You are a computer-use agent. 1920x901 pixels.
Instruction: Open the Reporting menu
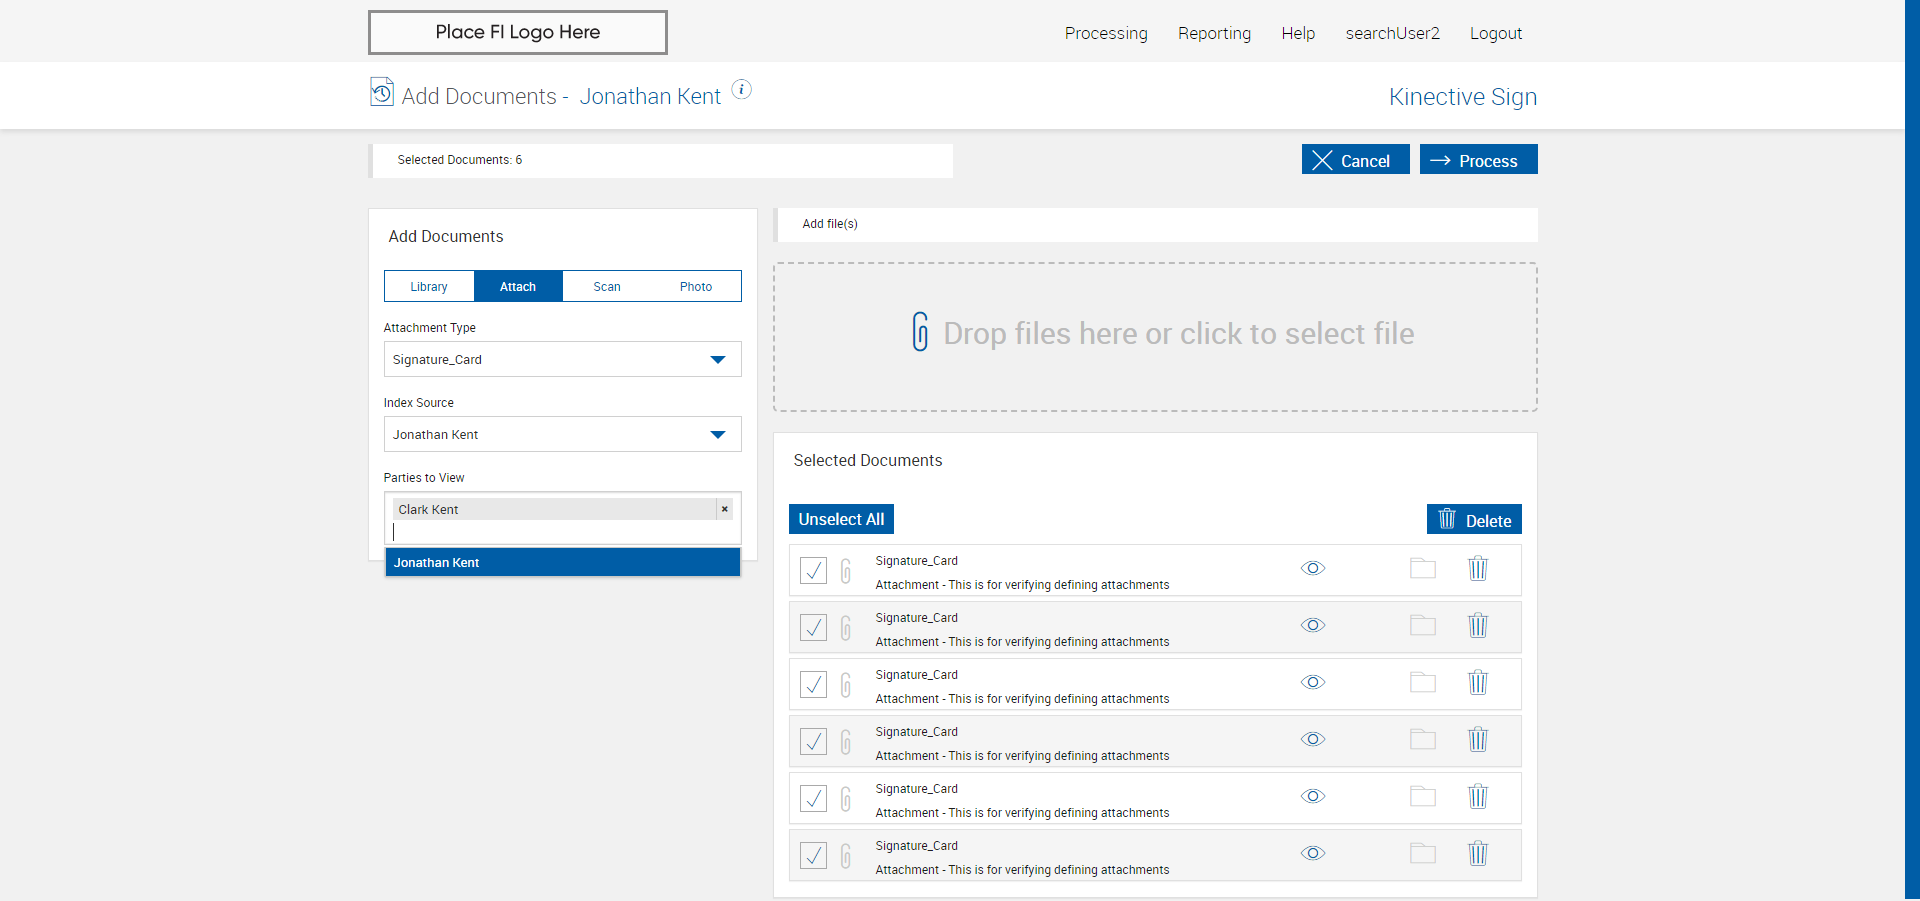tap(1214, 33)
